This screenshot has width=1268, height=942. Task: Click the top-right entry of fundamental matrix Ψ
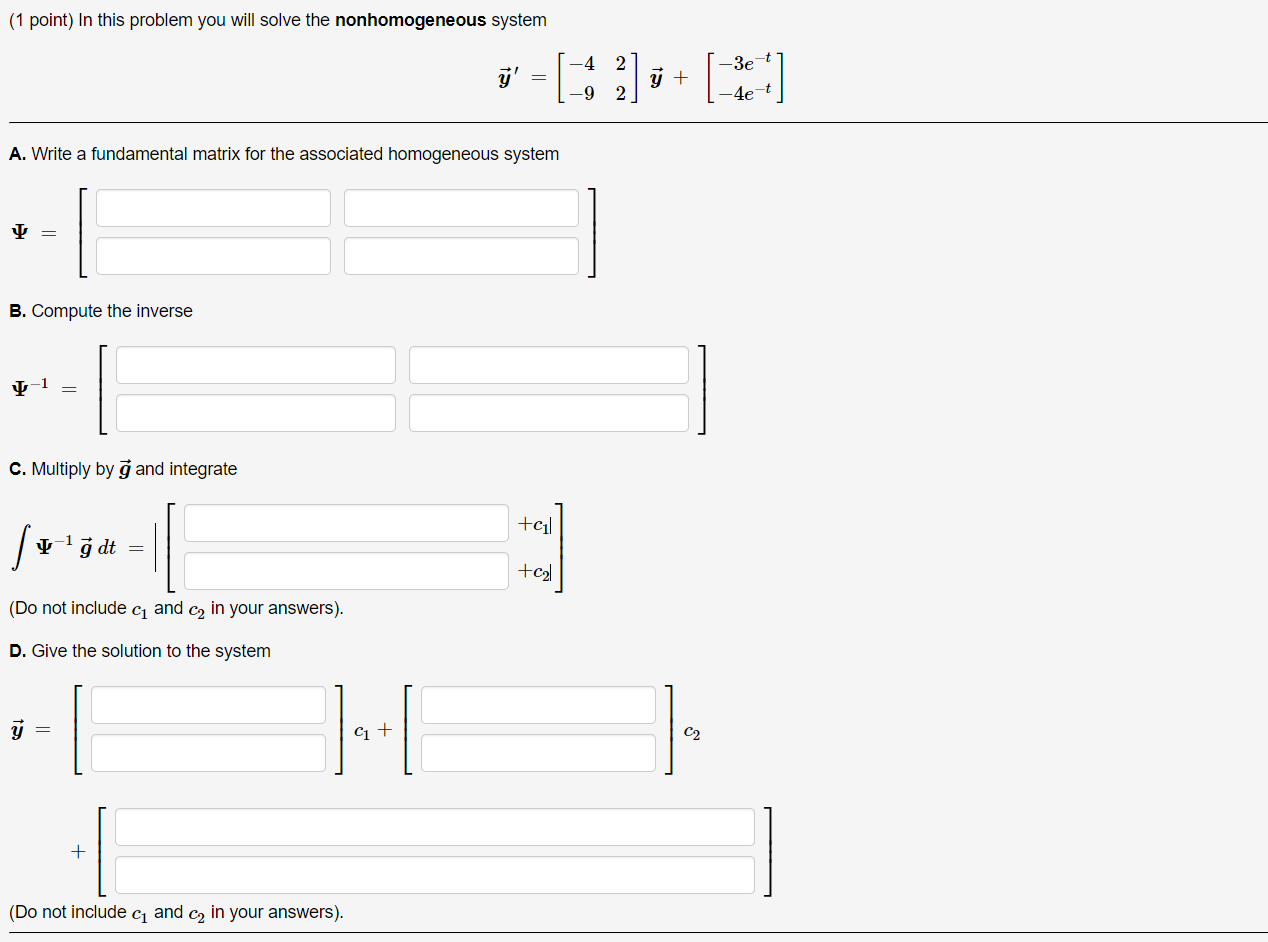coord(460,207)
